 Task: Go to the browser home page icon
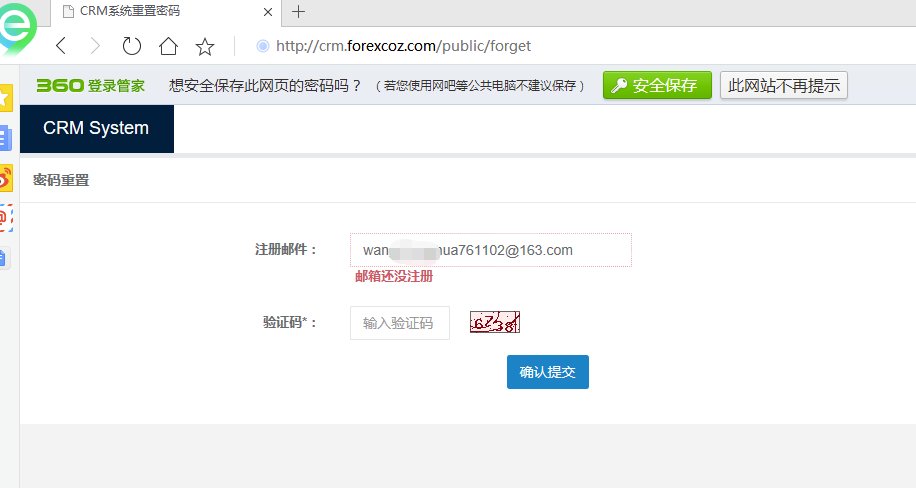pyautogui.click(x=168, y=46)
